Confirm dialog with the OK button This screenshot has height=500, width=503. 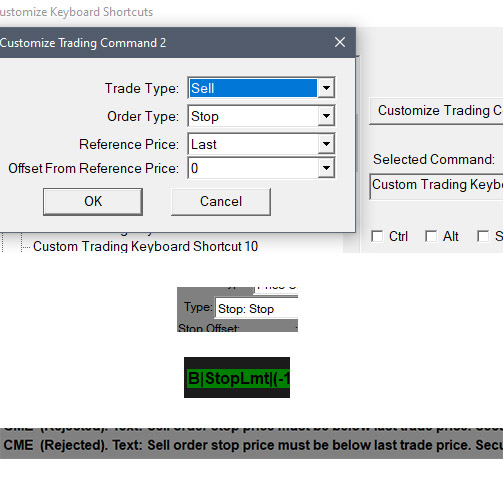click(93, 202)
